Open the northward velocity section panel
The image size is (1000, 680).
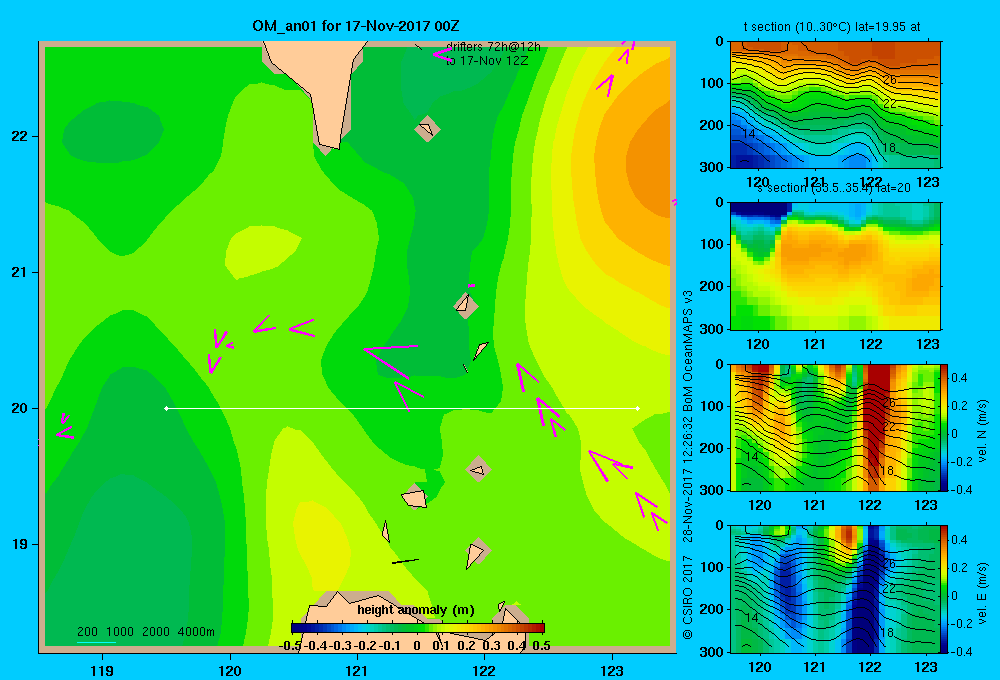835,427
